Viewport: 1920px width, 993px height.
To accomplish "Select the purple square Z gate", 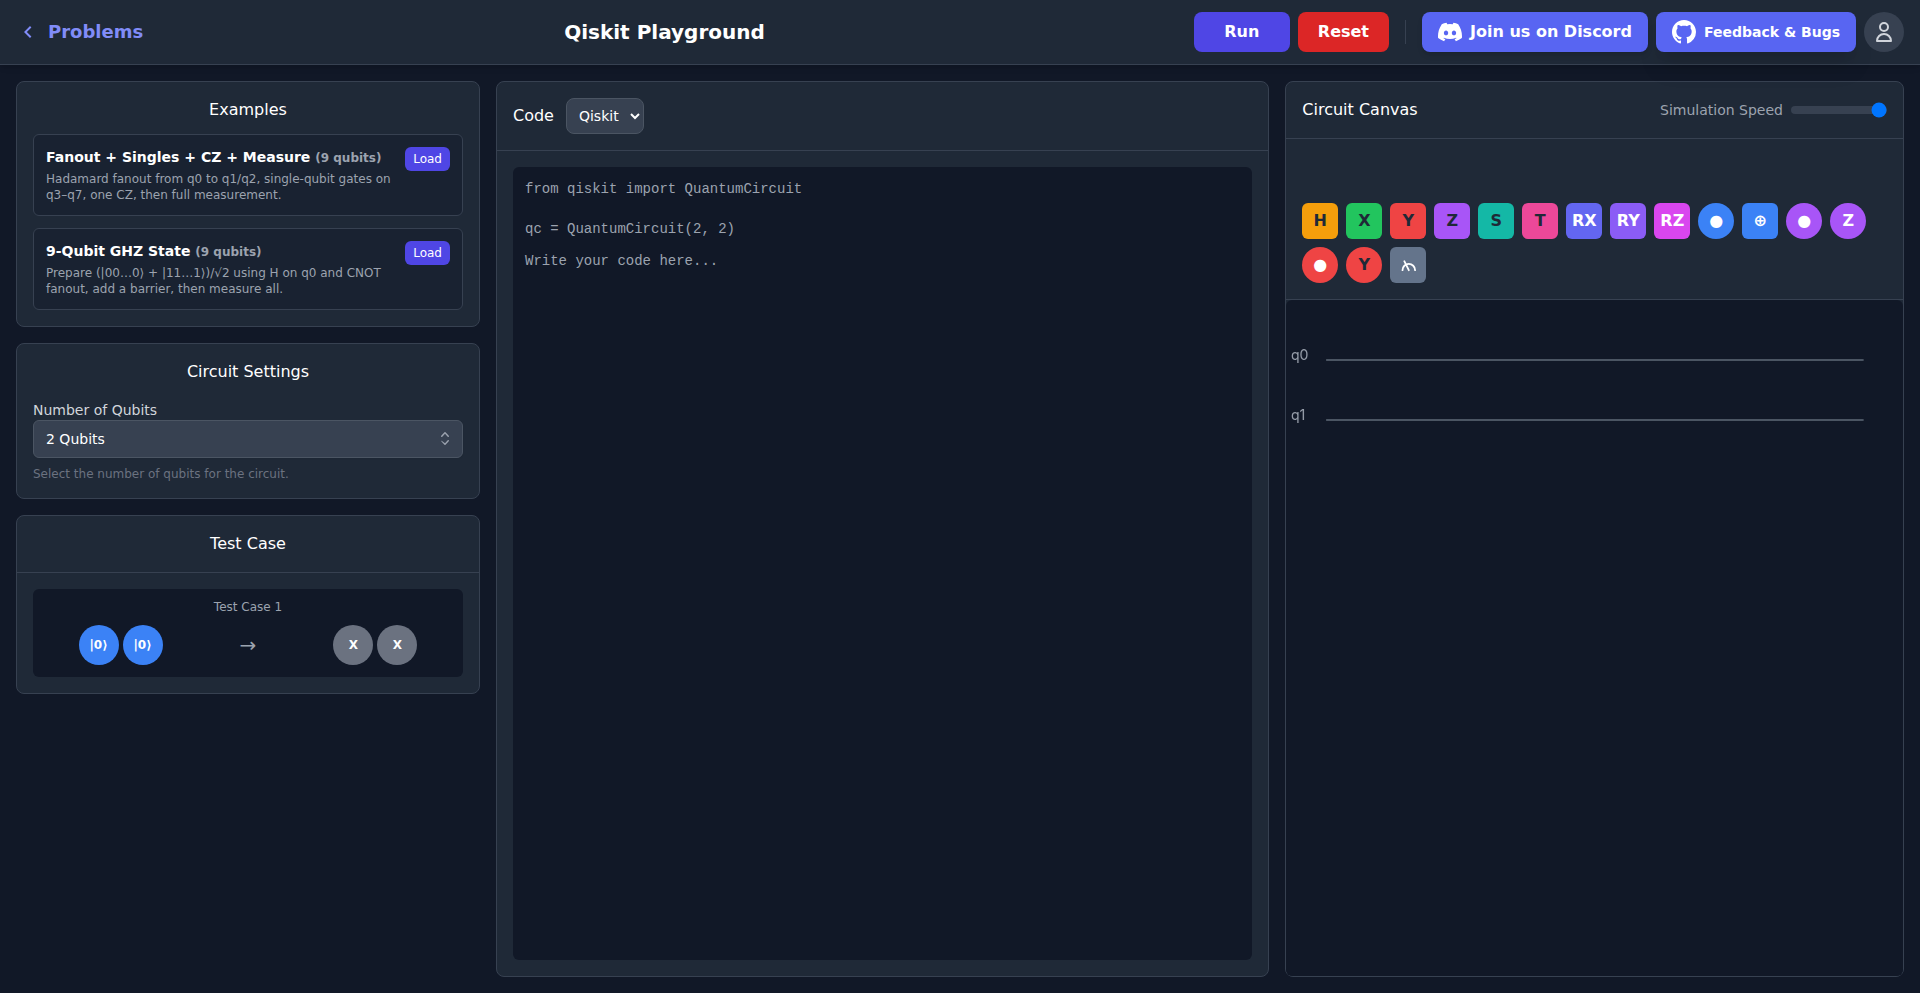I will 1452,221.
